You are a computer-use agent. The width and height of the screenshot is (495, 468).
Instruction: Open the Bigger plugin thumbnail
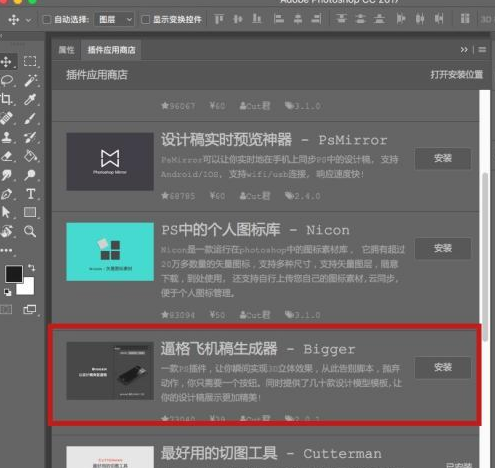point(110,371)
